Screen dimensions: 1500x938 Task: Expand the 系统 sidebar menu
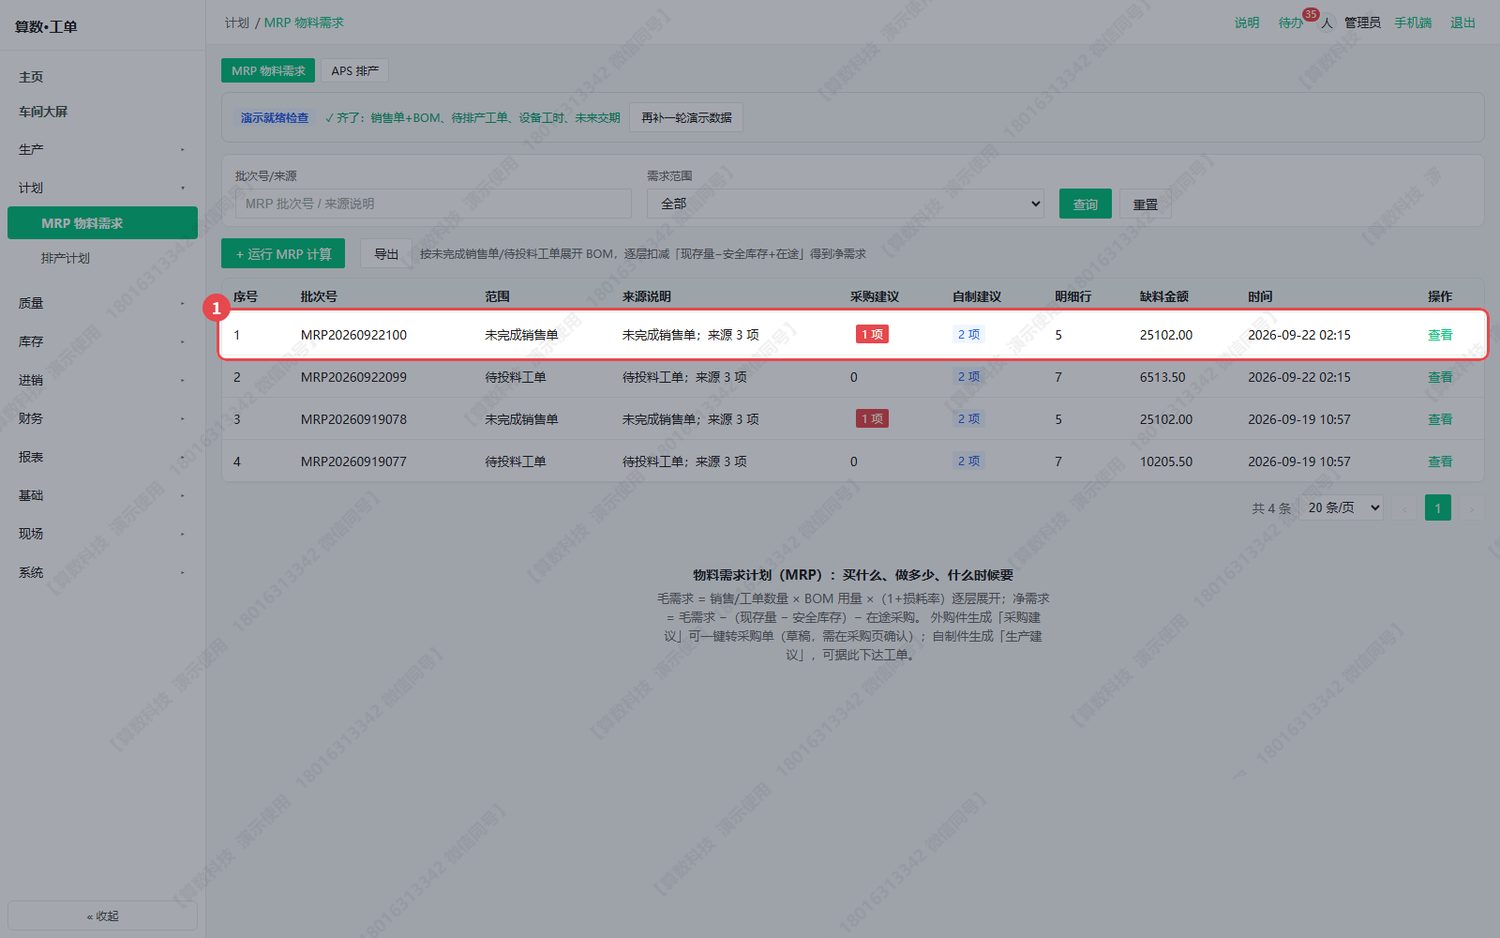click(x=102, y=573)
